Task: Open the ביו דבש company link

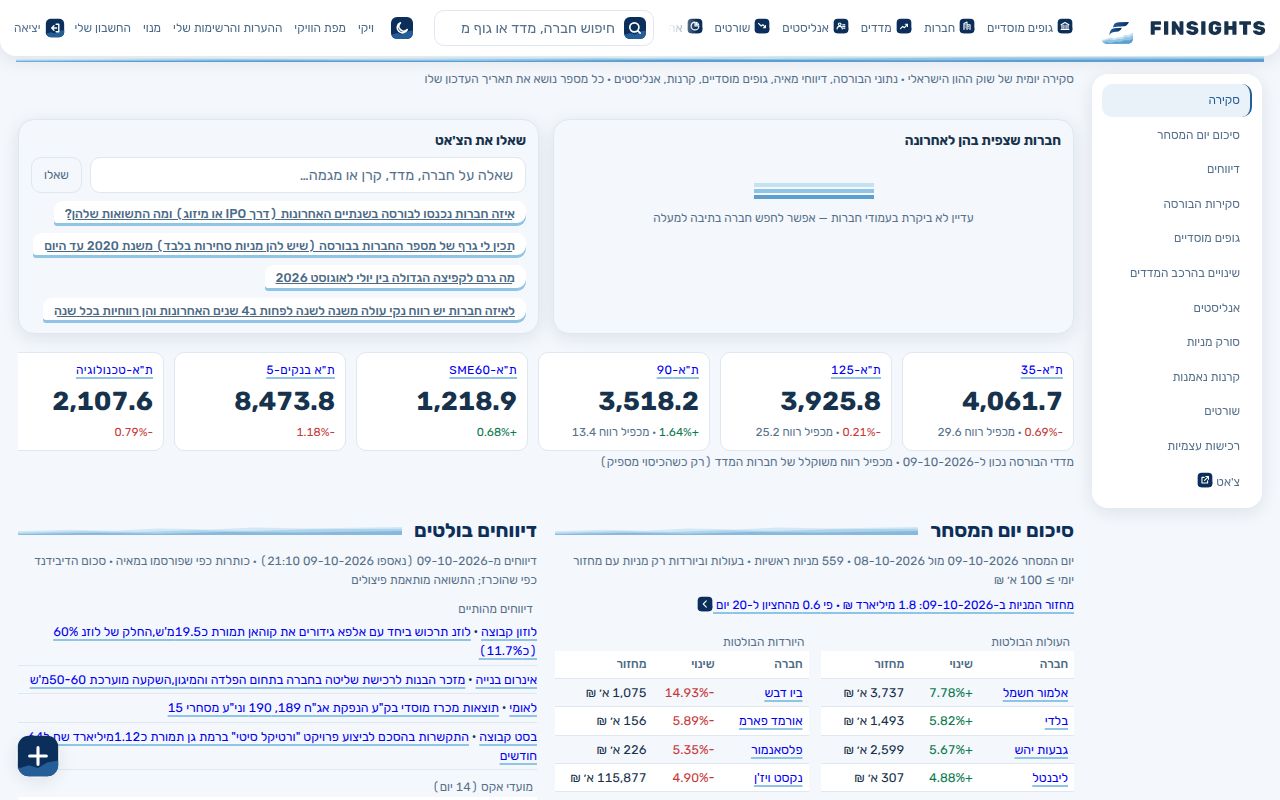Action: (x=783, y=693)
